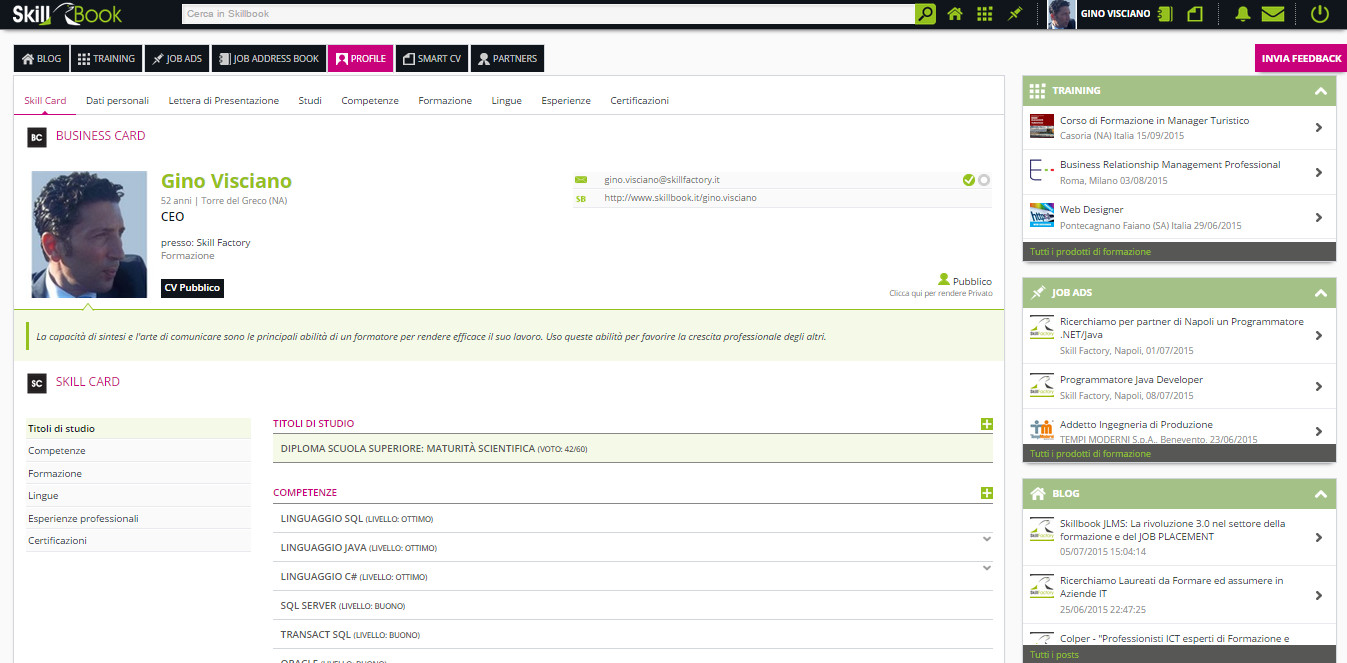Viewport: 1347px width, 663px height.
Task: Expand the Linguaggio SQL row chevron
Action: tap(987, 539)
